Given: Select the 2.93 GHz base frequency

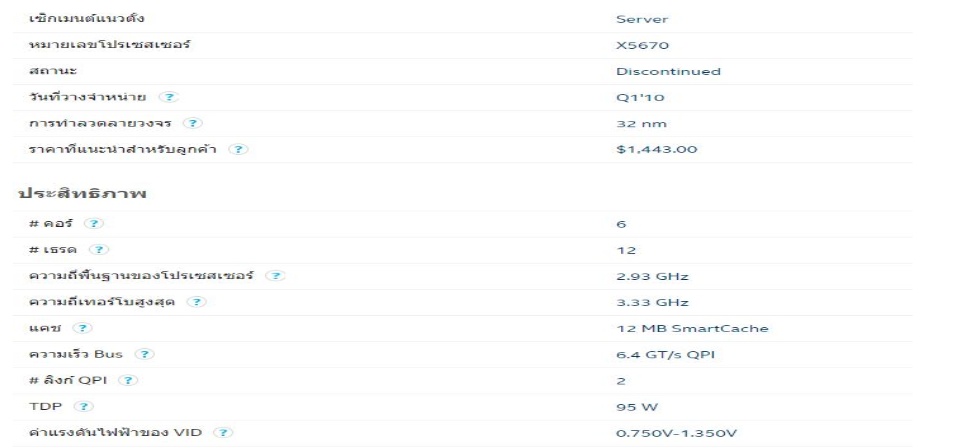Looking at the screenshot, I should click(x=652, y=277).
